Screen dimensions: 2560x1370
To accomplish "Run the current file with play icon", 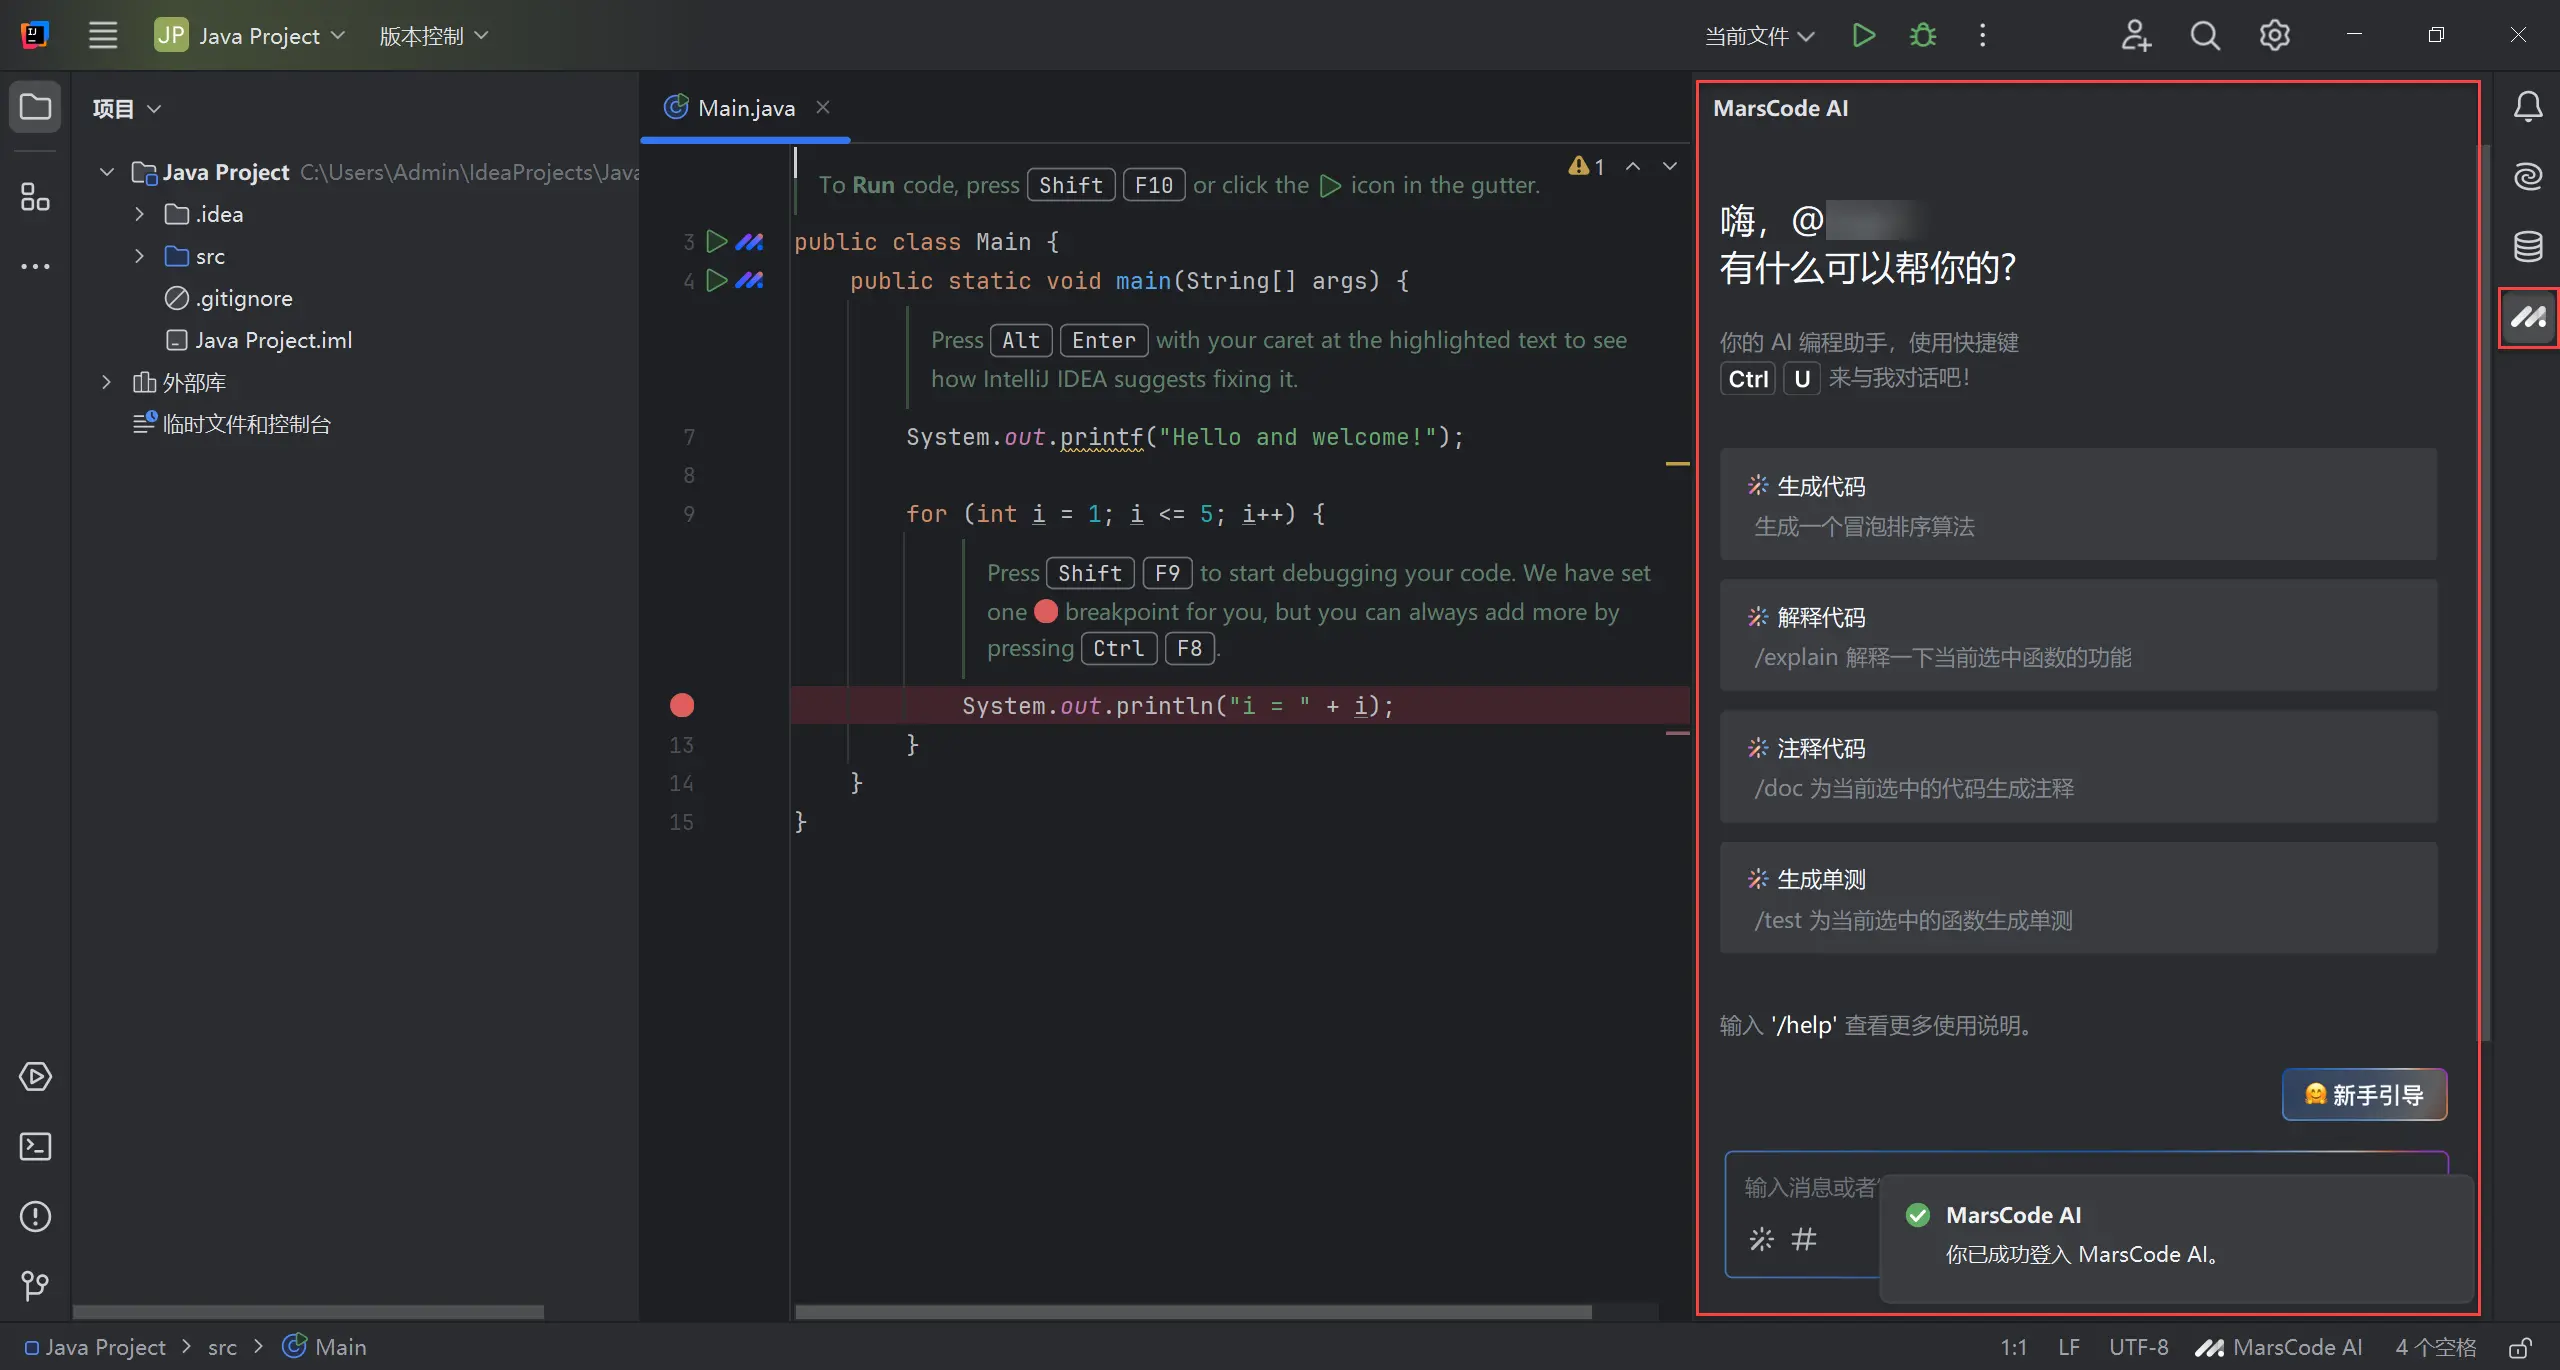I will pos(1863,36).
